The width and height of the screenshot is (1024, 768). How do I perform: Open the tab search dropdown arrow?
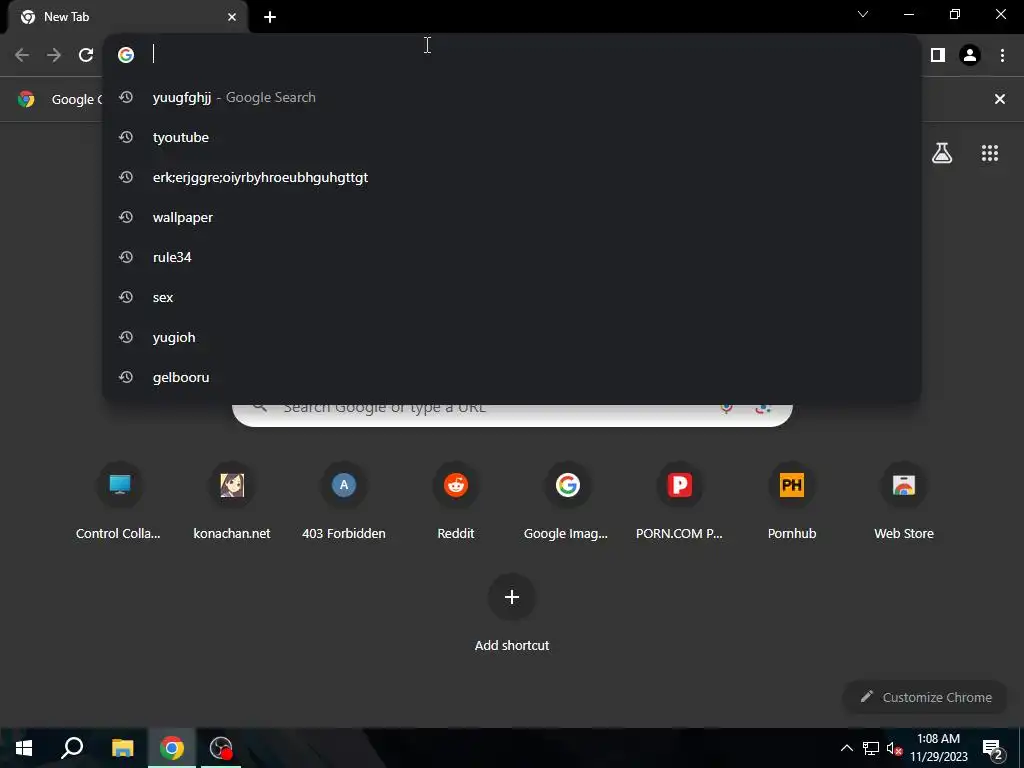click(x=863, y=14)
